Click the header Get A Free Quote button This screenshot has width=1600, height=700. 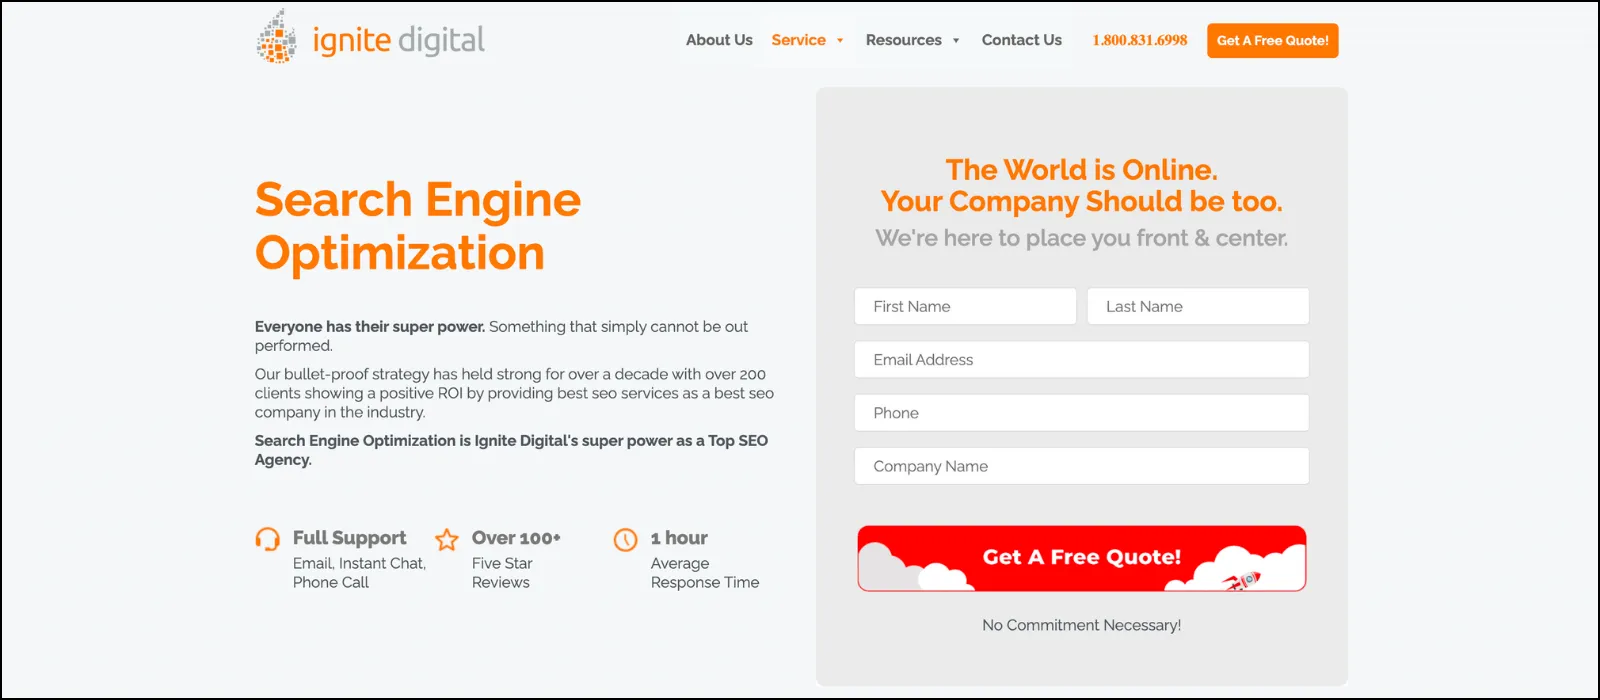[1272, 41]
